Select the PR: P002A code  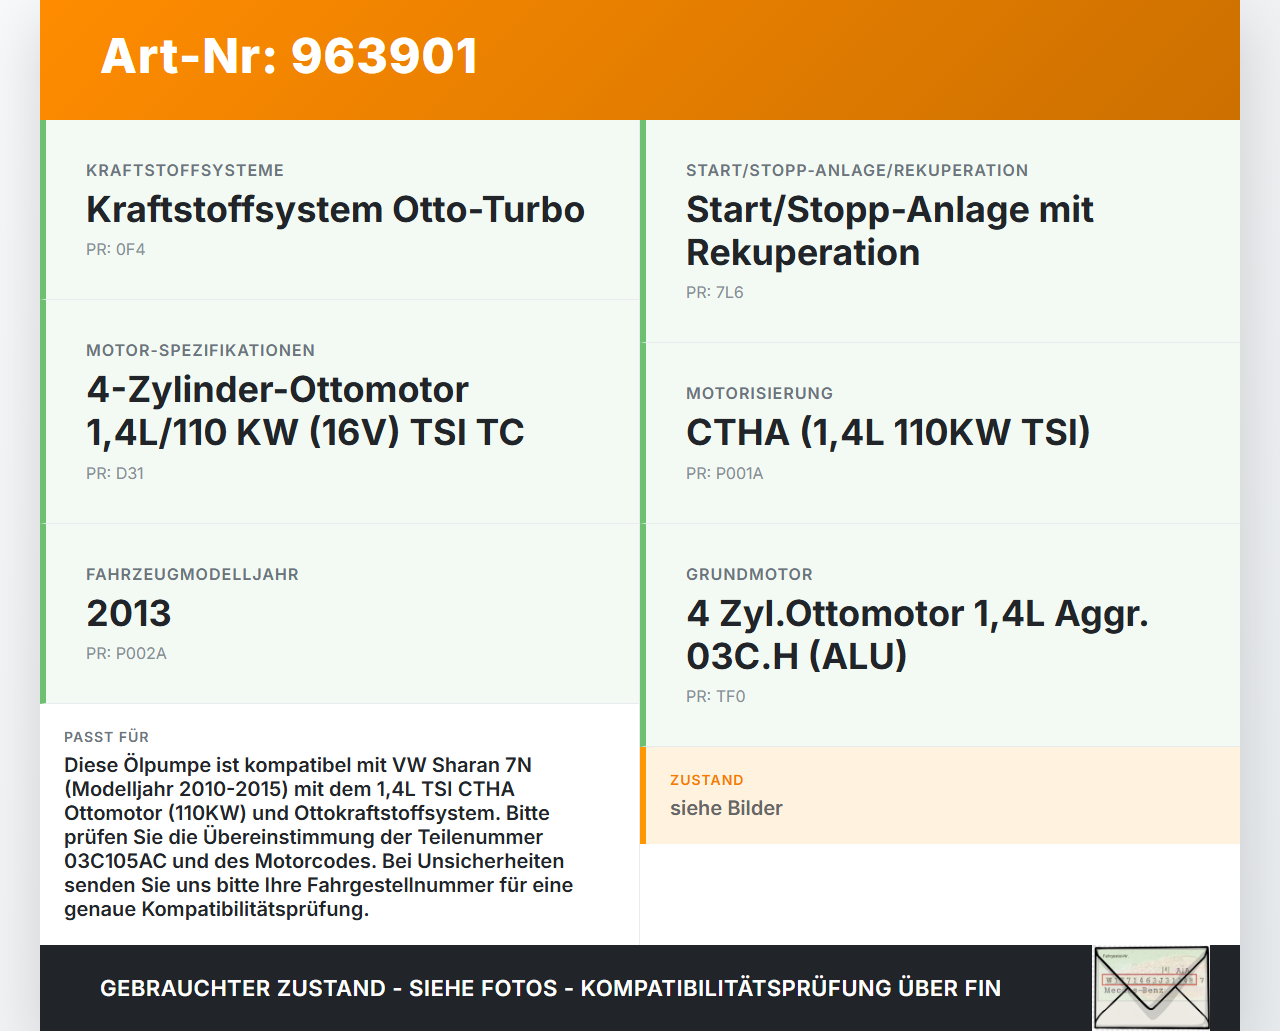(126, 654)
